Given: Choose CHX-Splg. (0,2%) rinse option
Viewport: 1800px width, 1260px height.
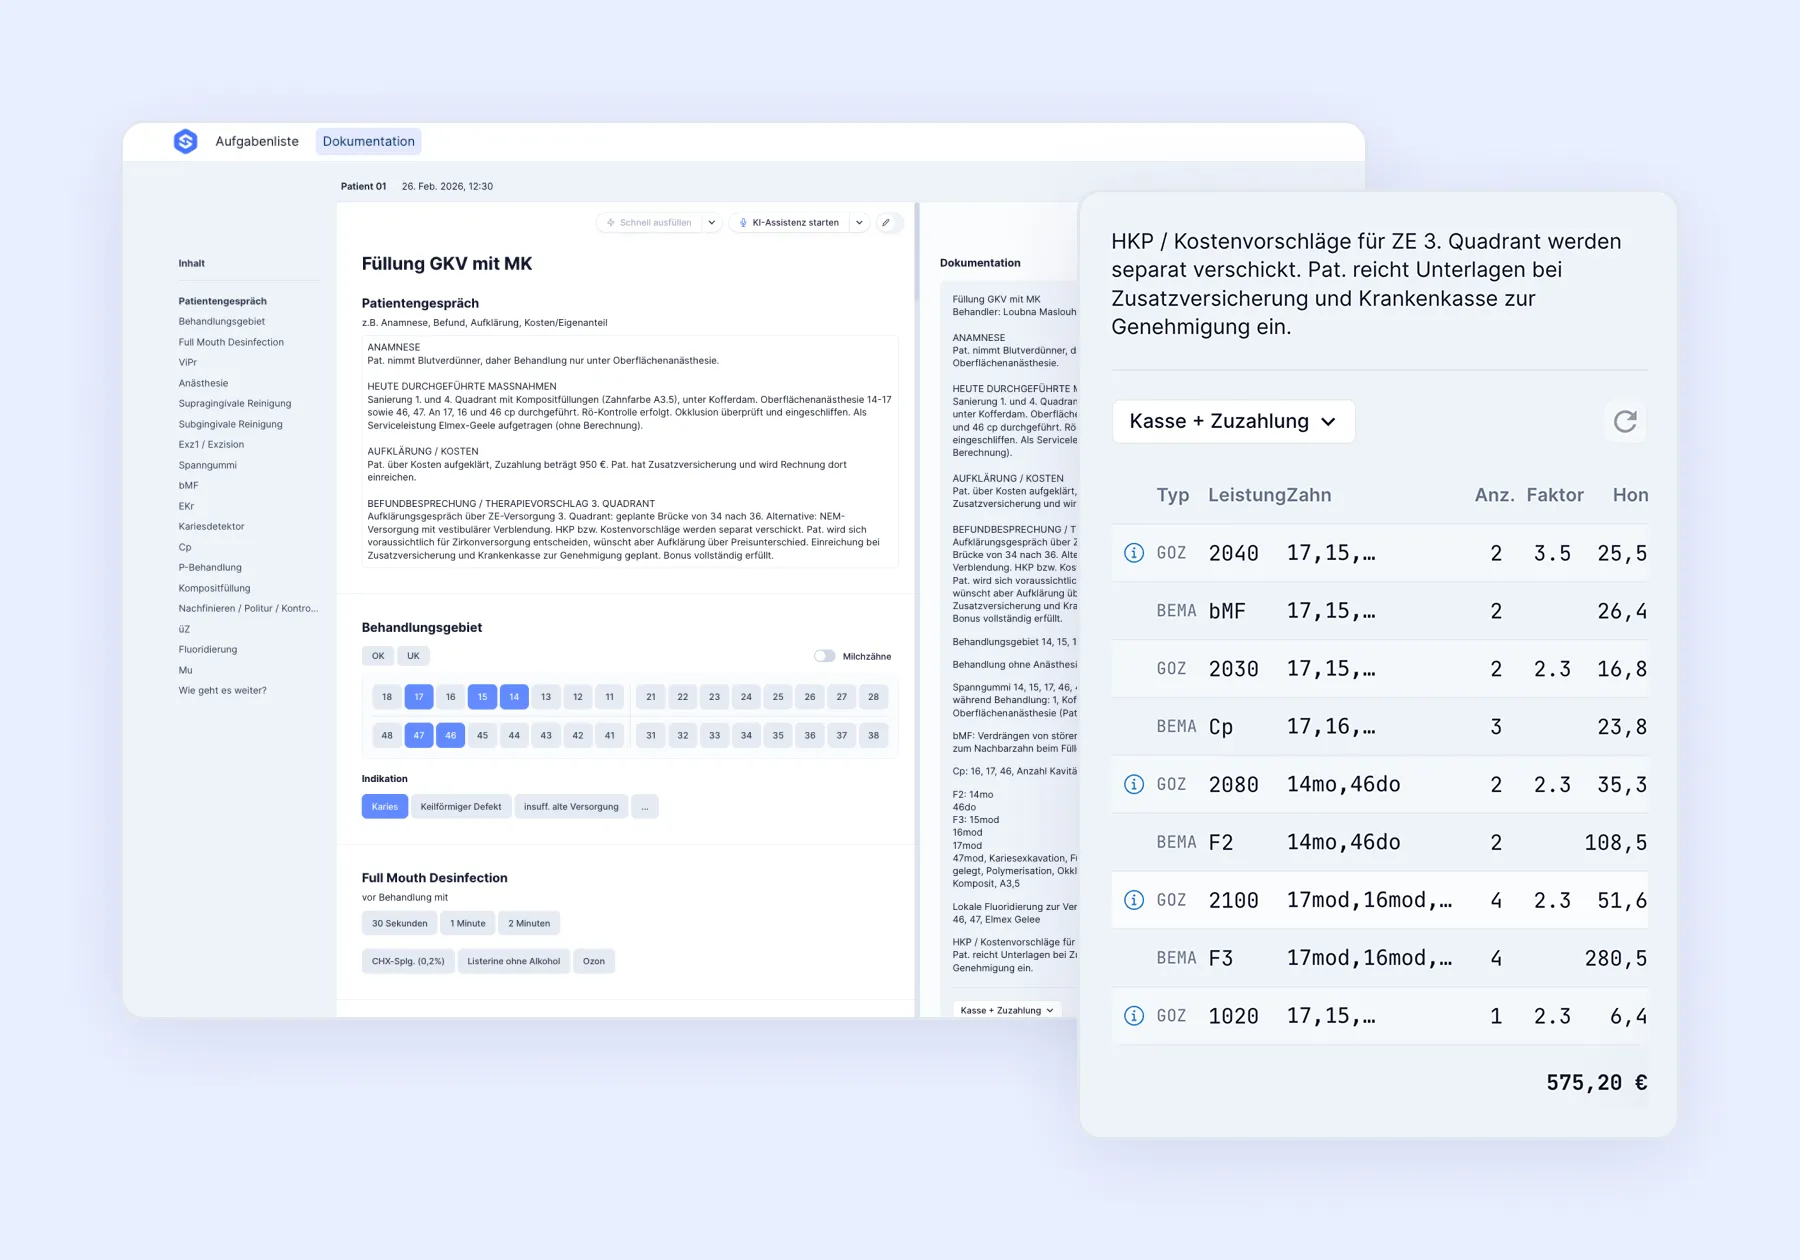Looking at the screenshot, I should [408, 961].
